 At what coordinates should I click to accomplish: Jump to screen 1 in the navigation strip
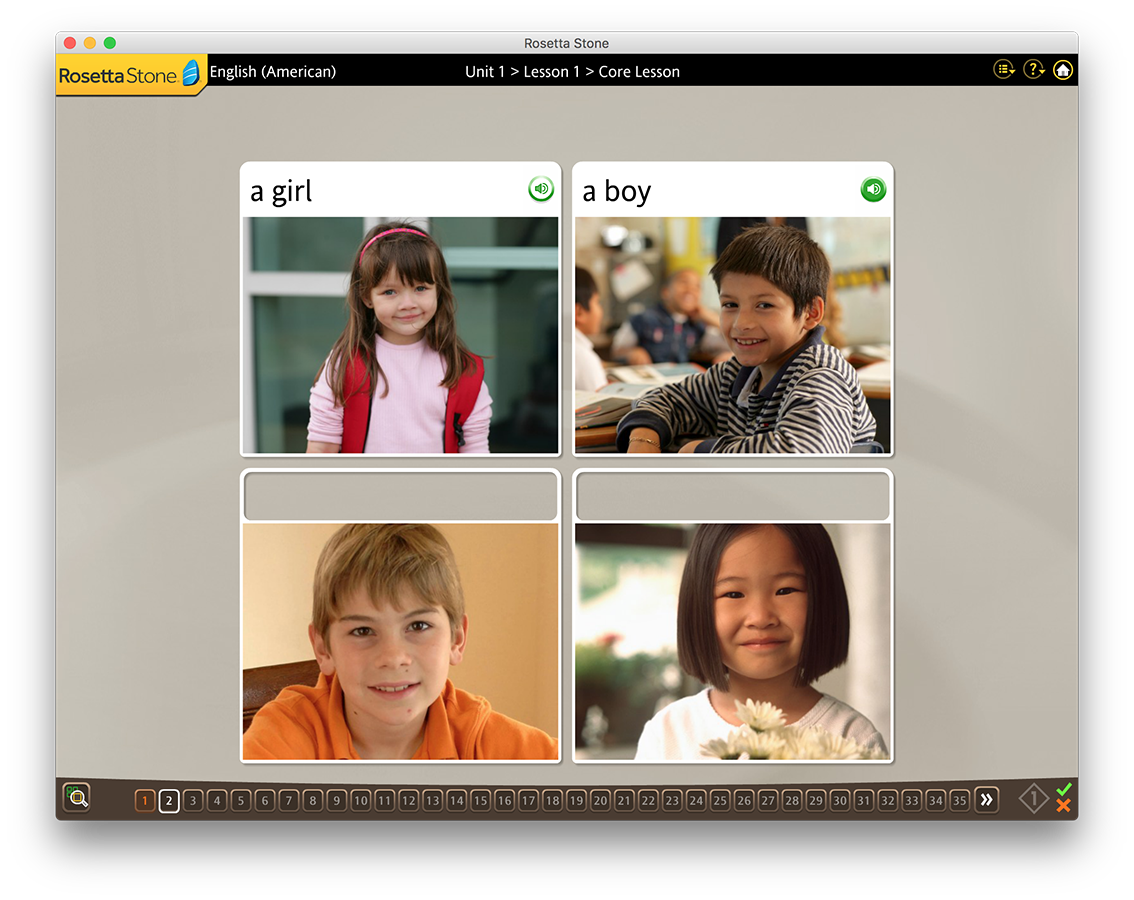pos(145,799)
